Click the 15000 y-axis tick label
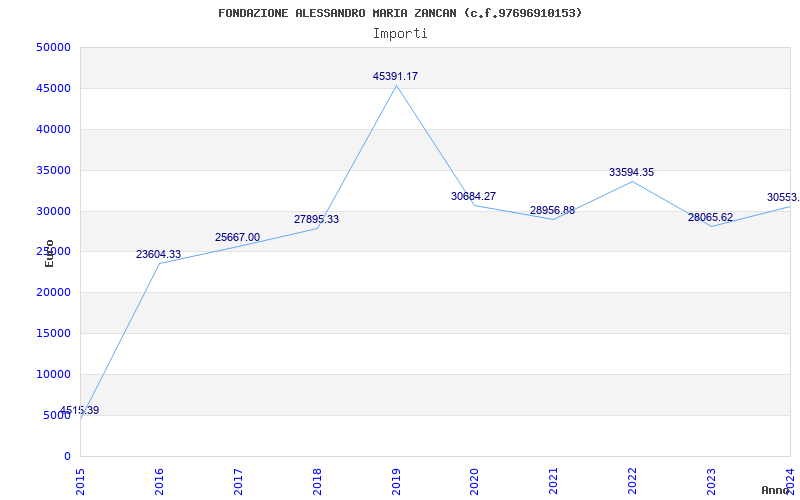Screen dimensions: 800x500 pos(54,333)
